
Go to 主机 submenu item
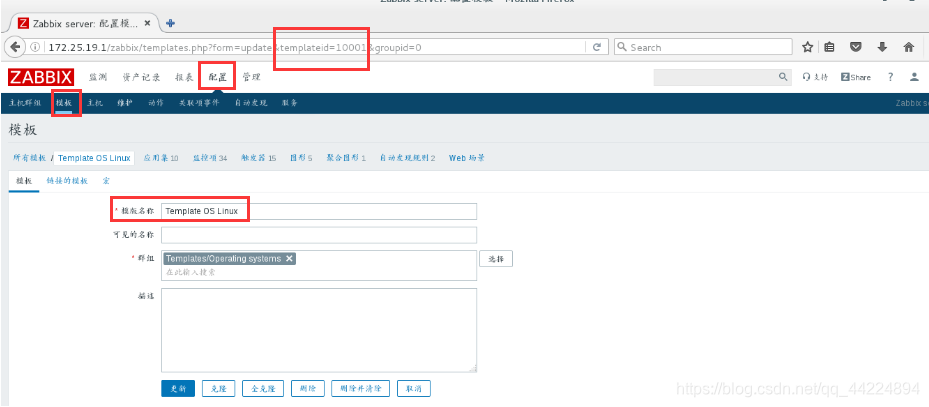(x=95, y=102)
